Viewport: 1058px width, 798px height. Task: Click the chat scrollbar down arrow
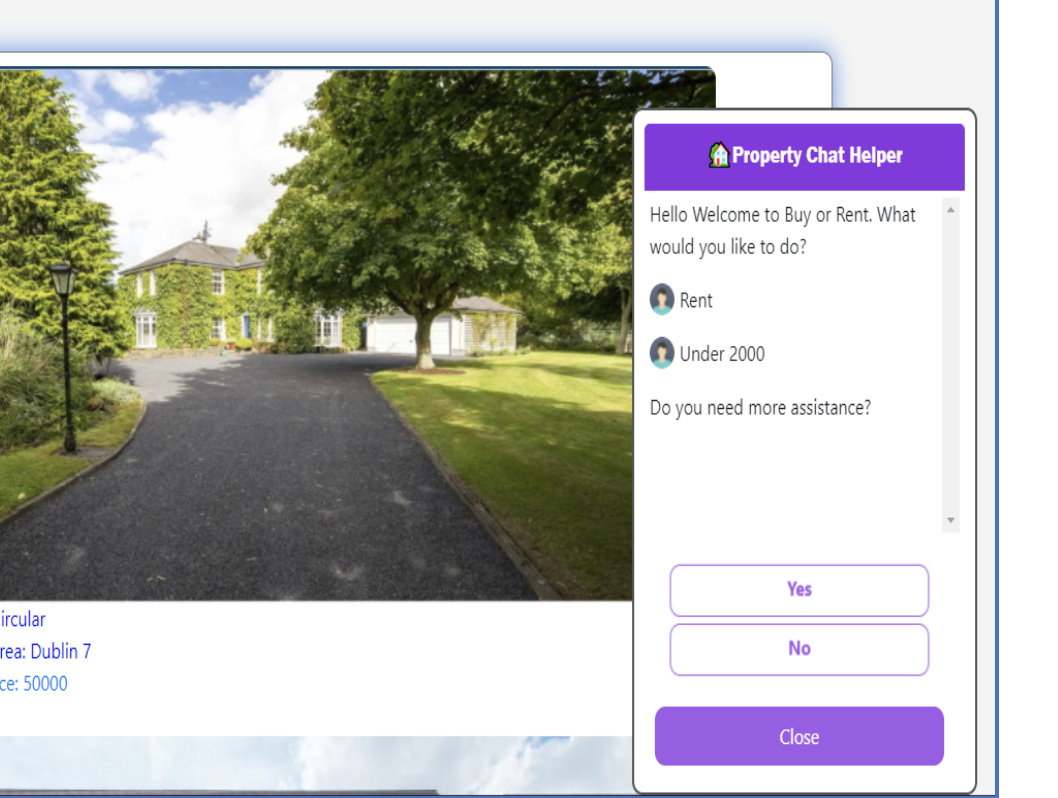951,520
